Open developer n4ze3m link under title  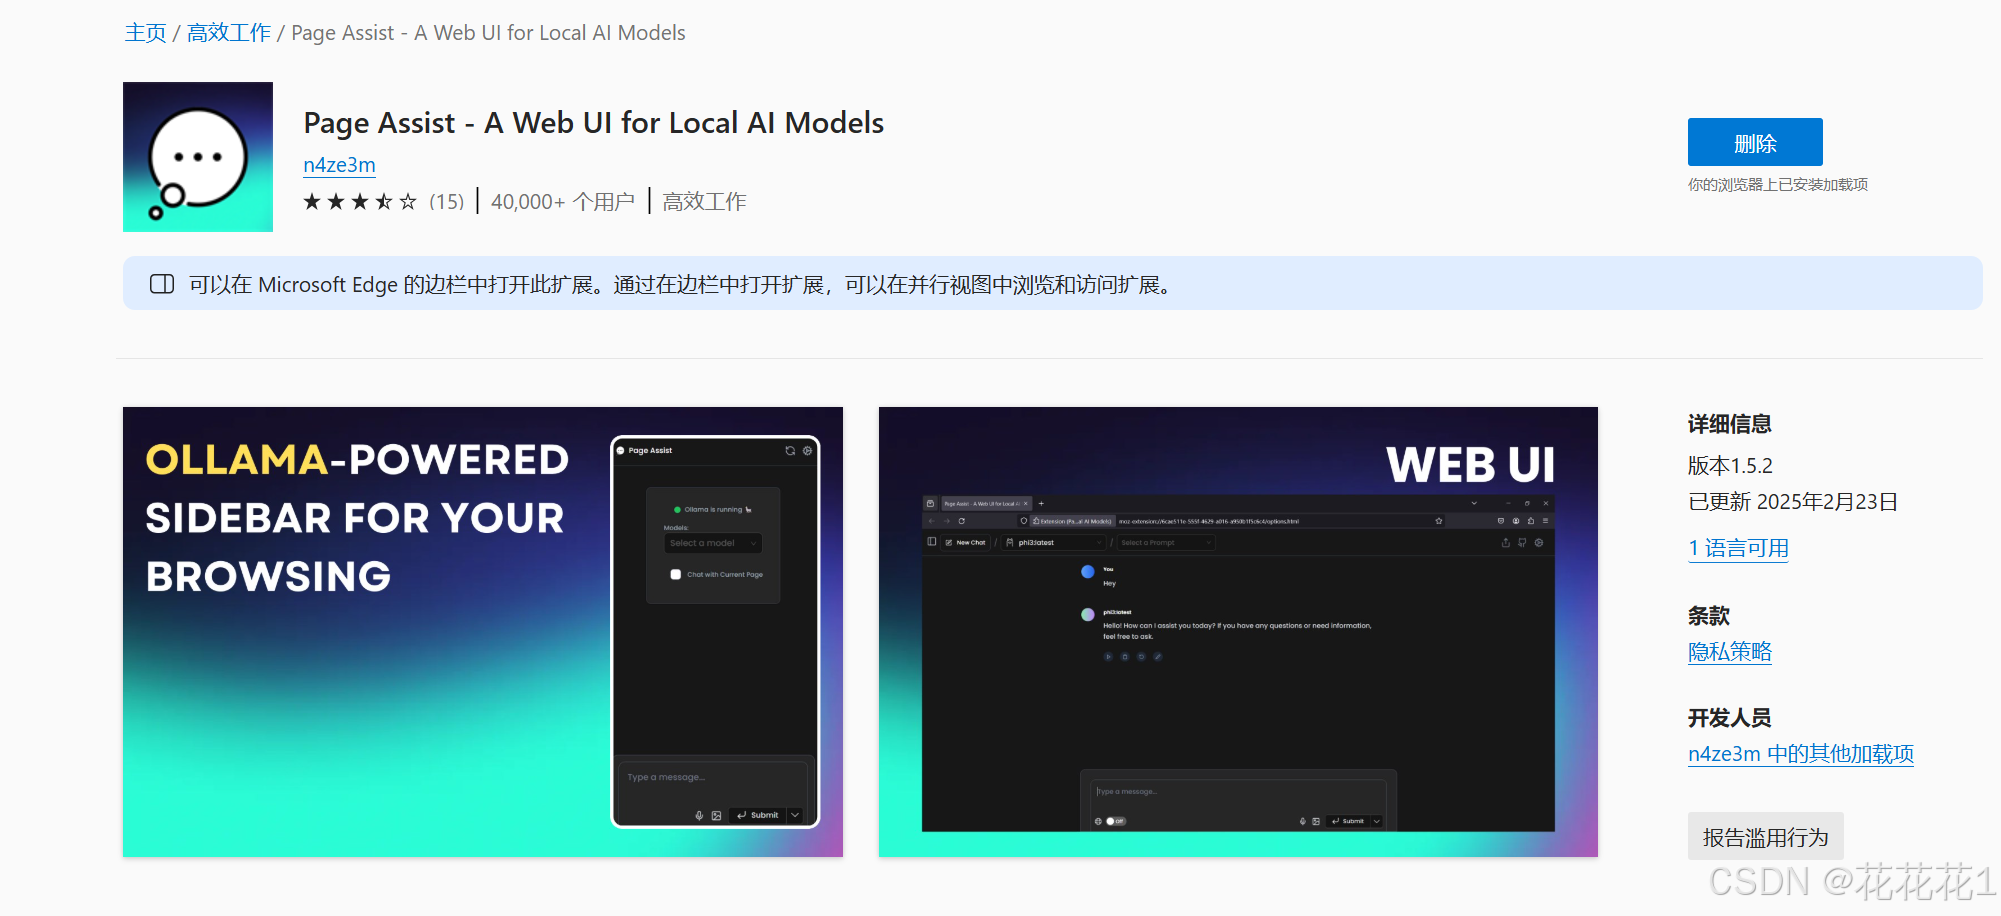340,165
